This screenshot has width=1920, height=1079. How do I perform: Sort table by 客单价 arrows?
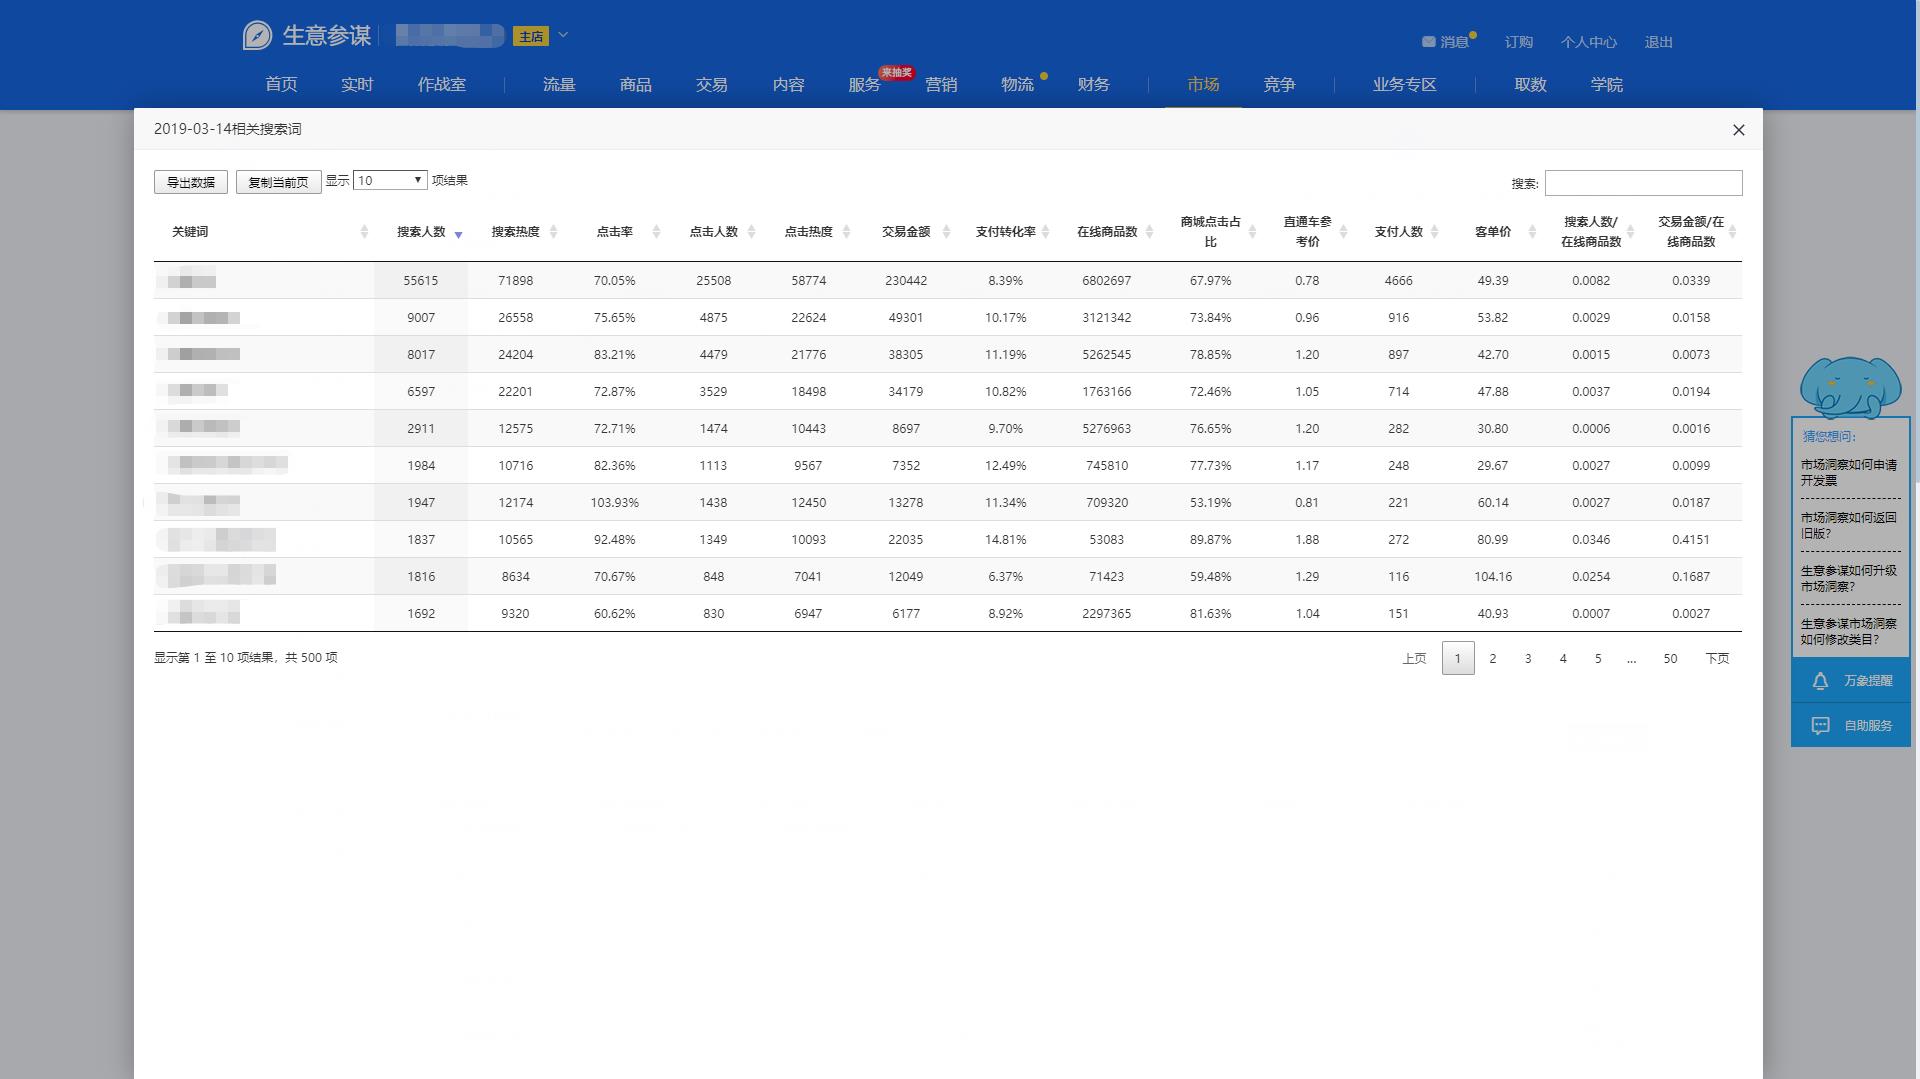[x=1531, y=232]
